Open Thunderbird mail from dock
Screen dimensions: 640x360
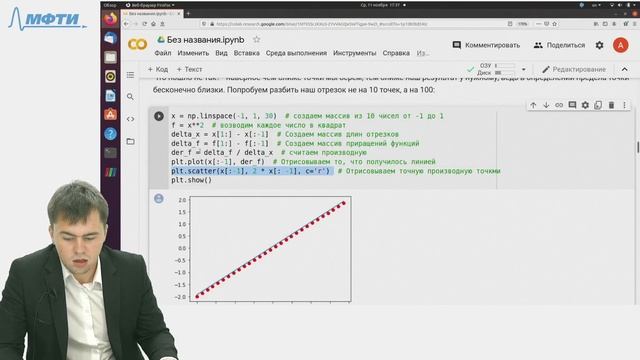110,38
